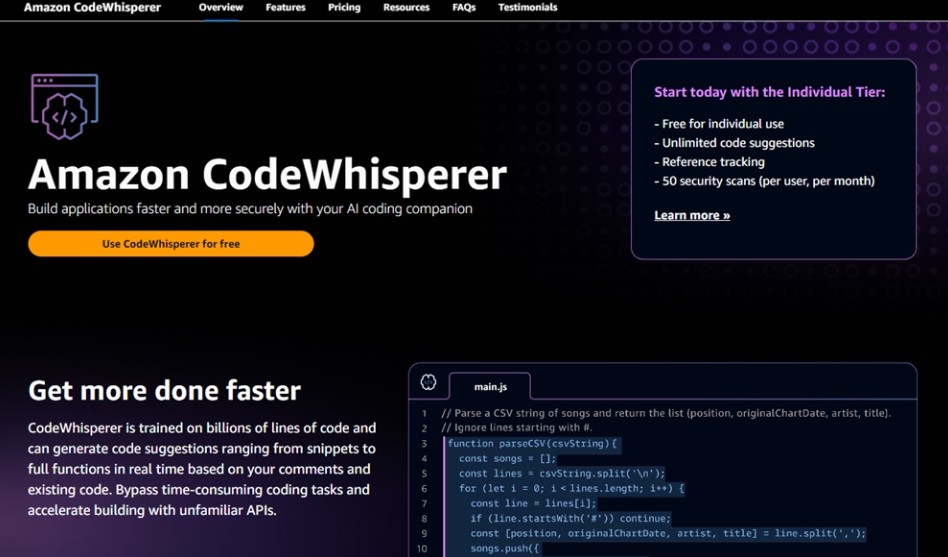Click the 'for (let i = 0' loop line
This screenshot has height=557, width=948.
(x=571, y=489)
